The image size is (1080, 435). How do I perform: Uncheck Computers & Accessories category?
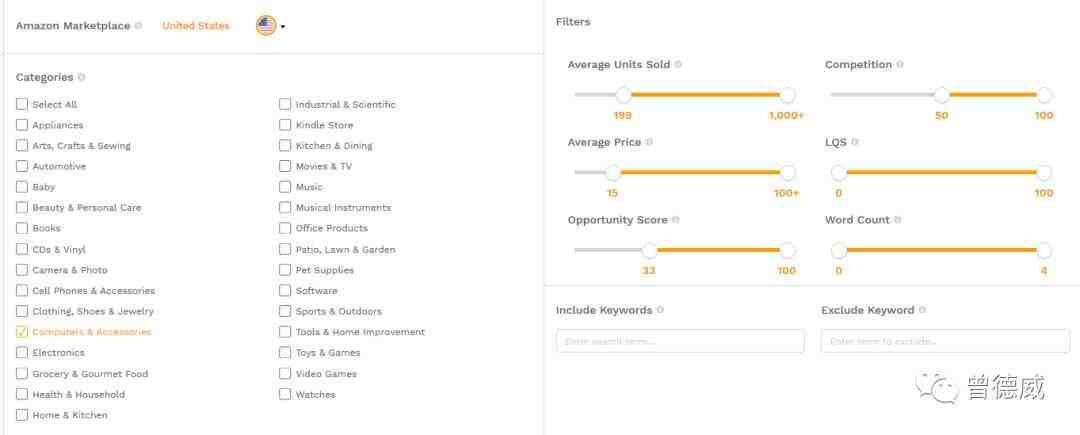pos(22,332)
